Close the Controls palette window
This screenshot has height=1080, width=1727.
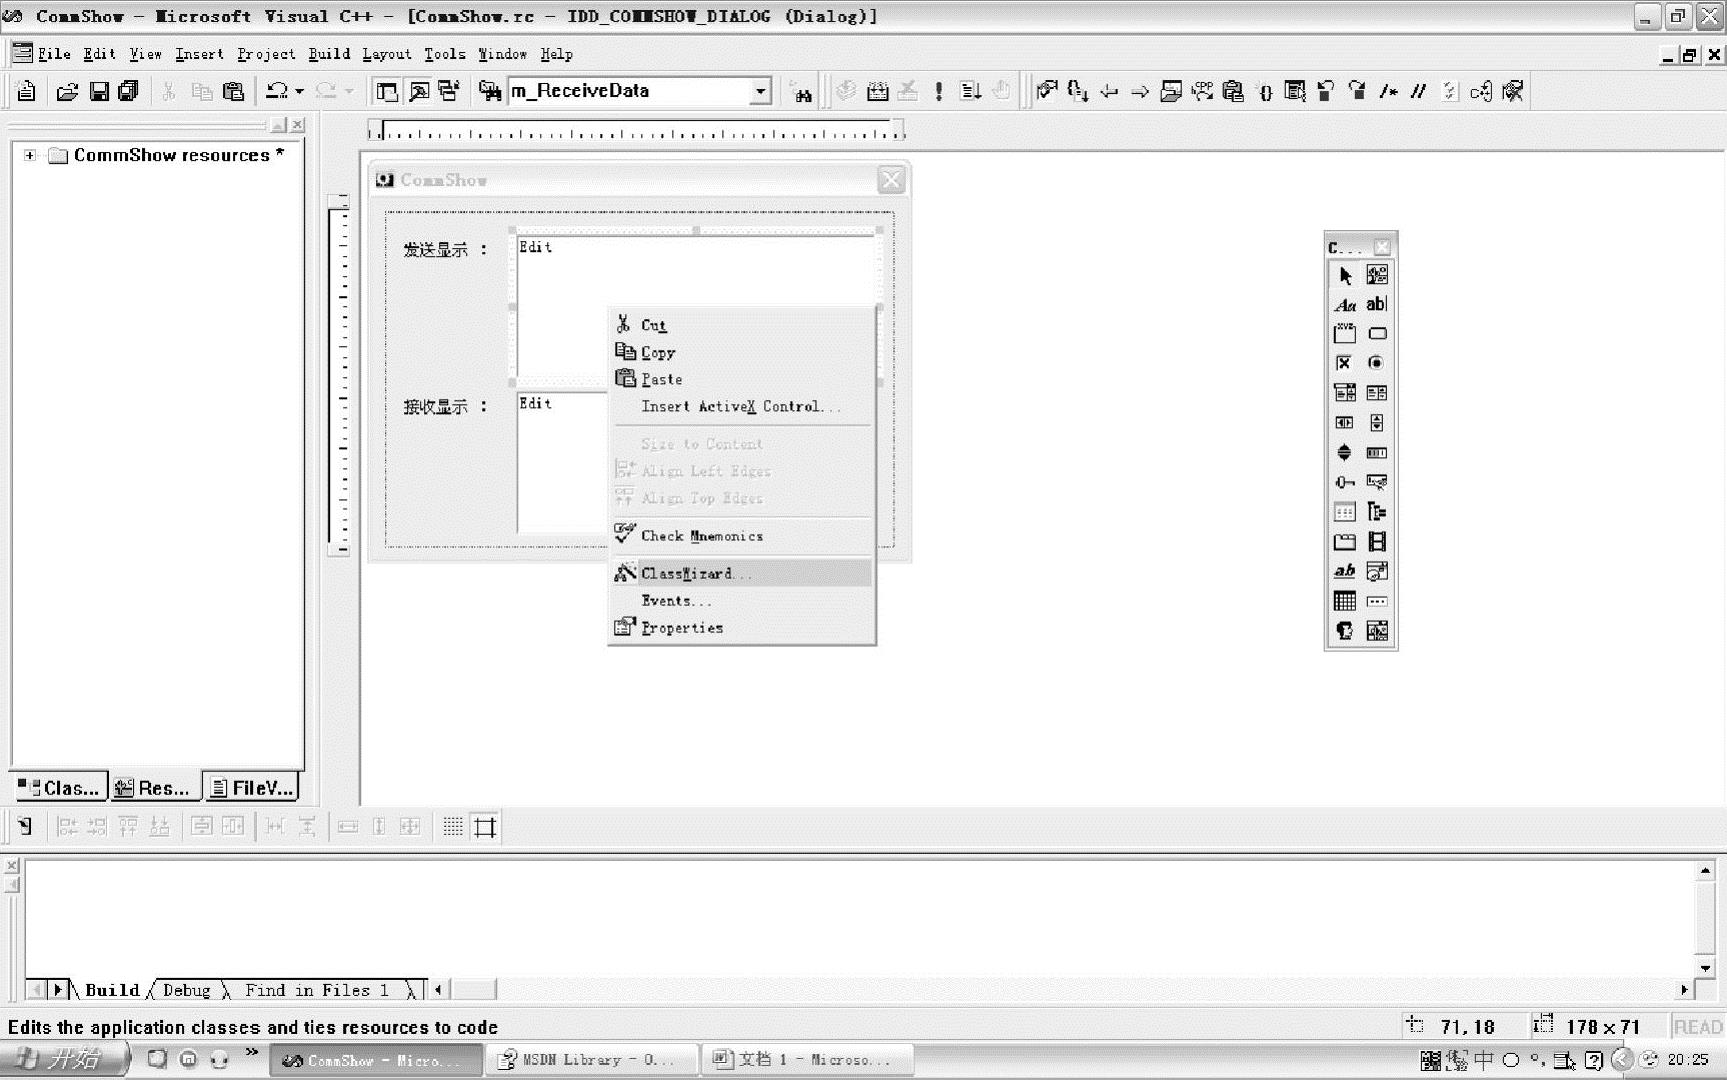[1382, 246]
